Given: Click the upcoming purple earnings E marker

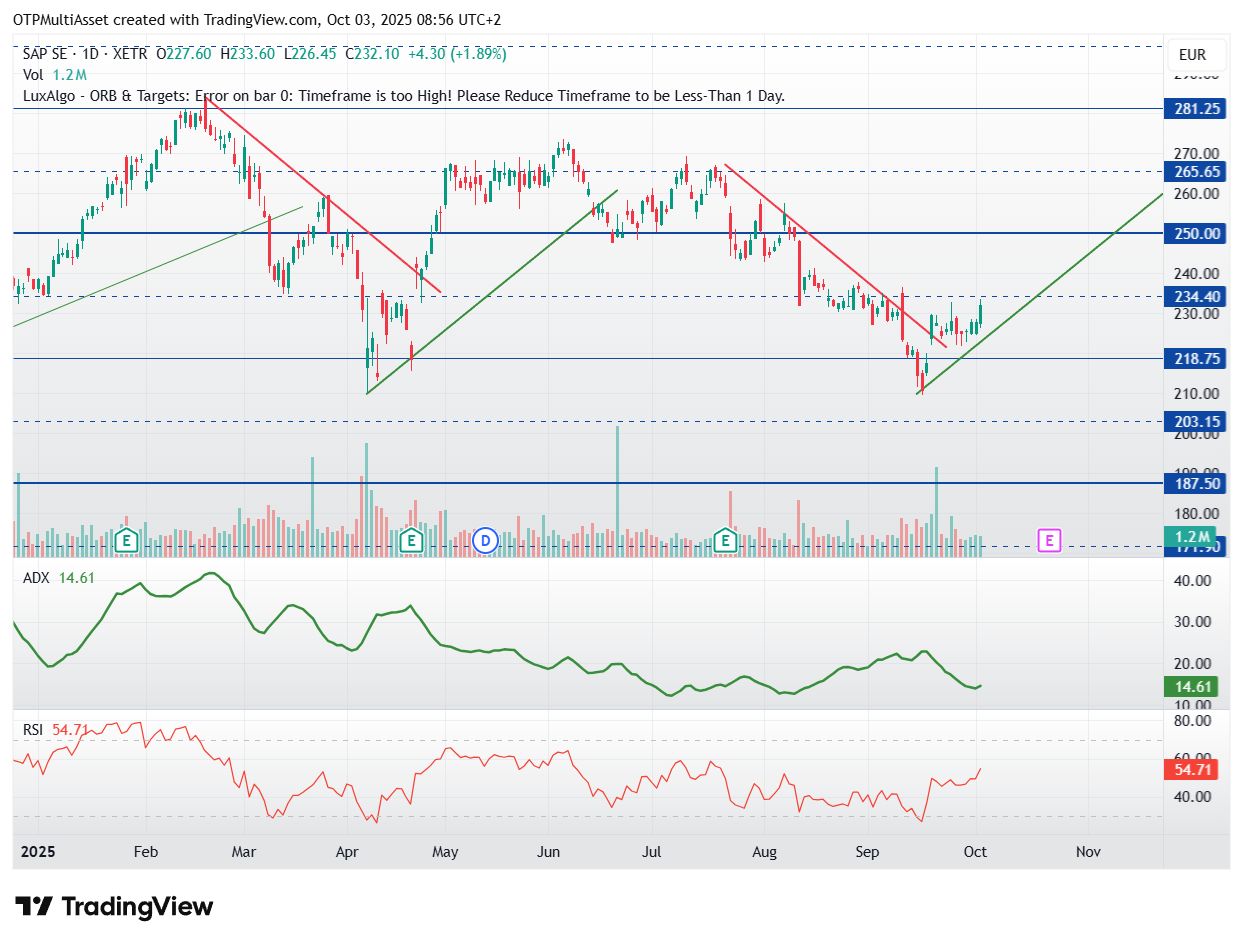Looking at the screenshot, I should (x=1049, y=541).
